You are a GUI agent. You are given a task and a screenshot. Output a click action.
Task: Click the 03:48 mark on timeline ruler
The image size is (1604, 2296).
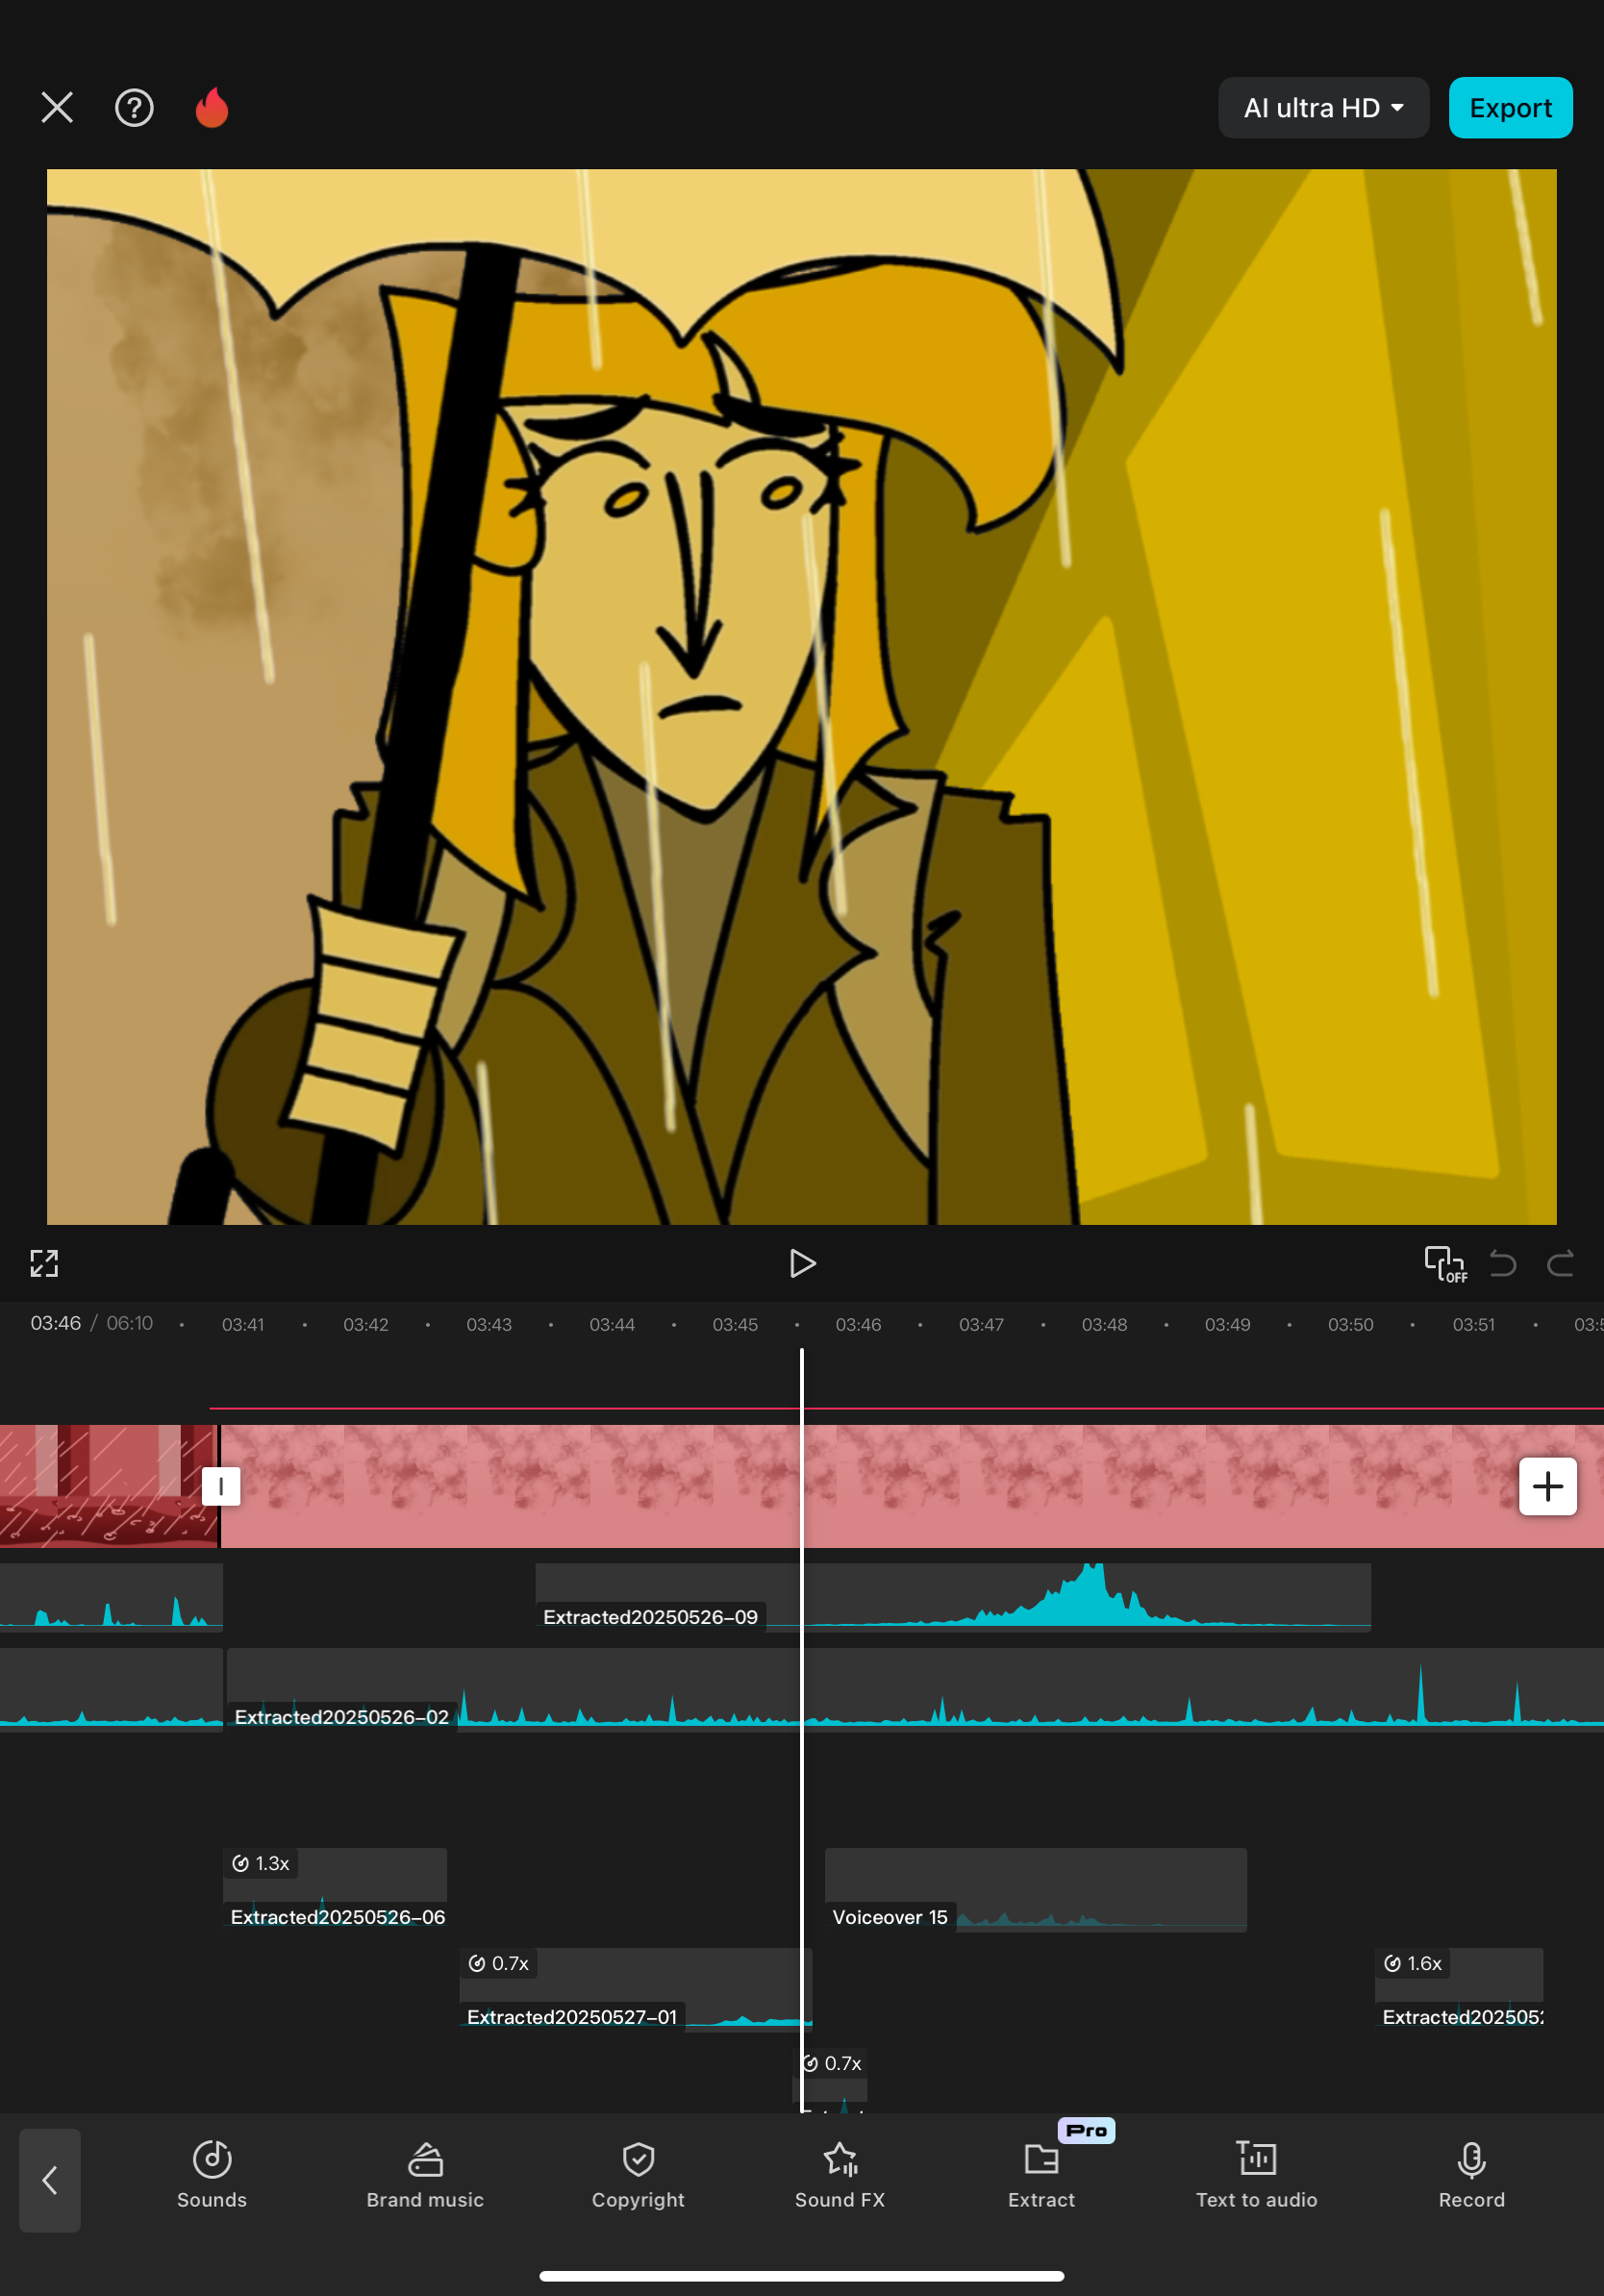coord(1104,1324)
